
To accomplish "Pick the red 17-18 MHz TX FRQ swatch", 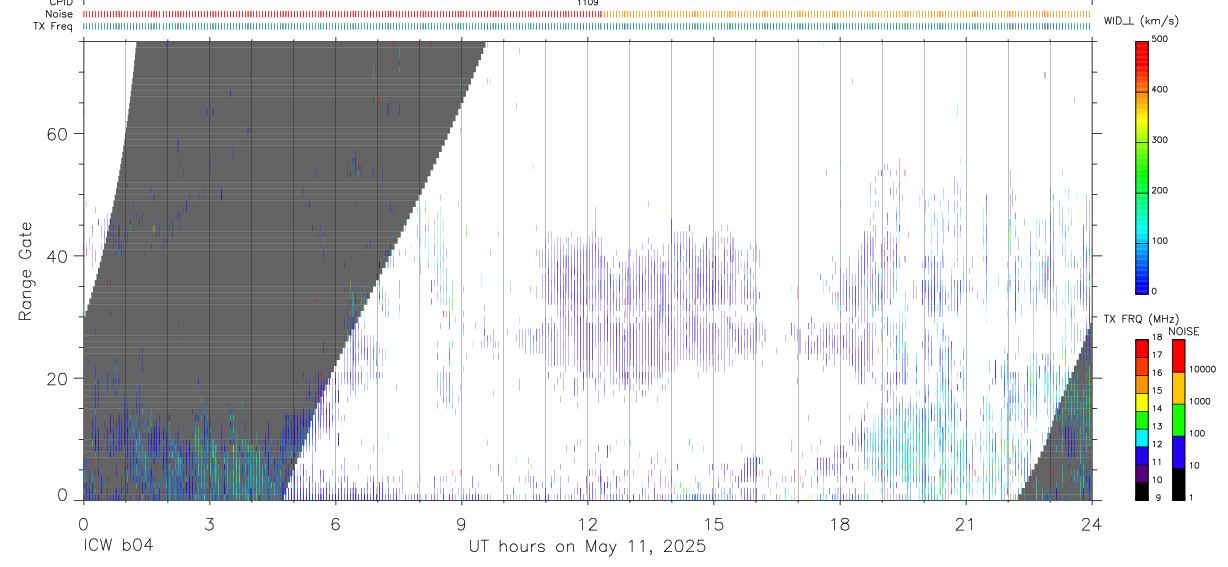I will point(1142,348).
